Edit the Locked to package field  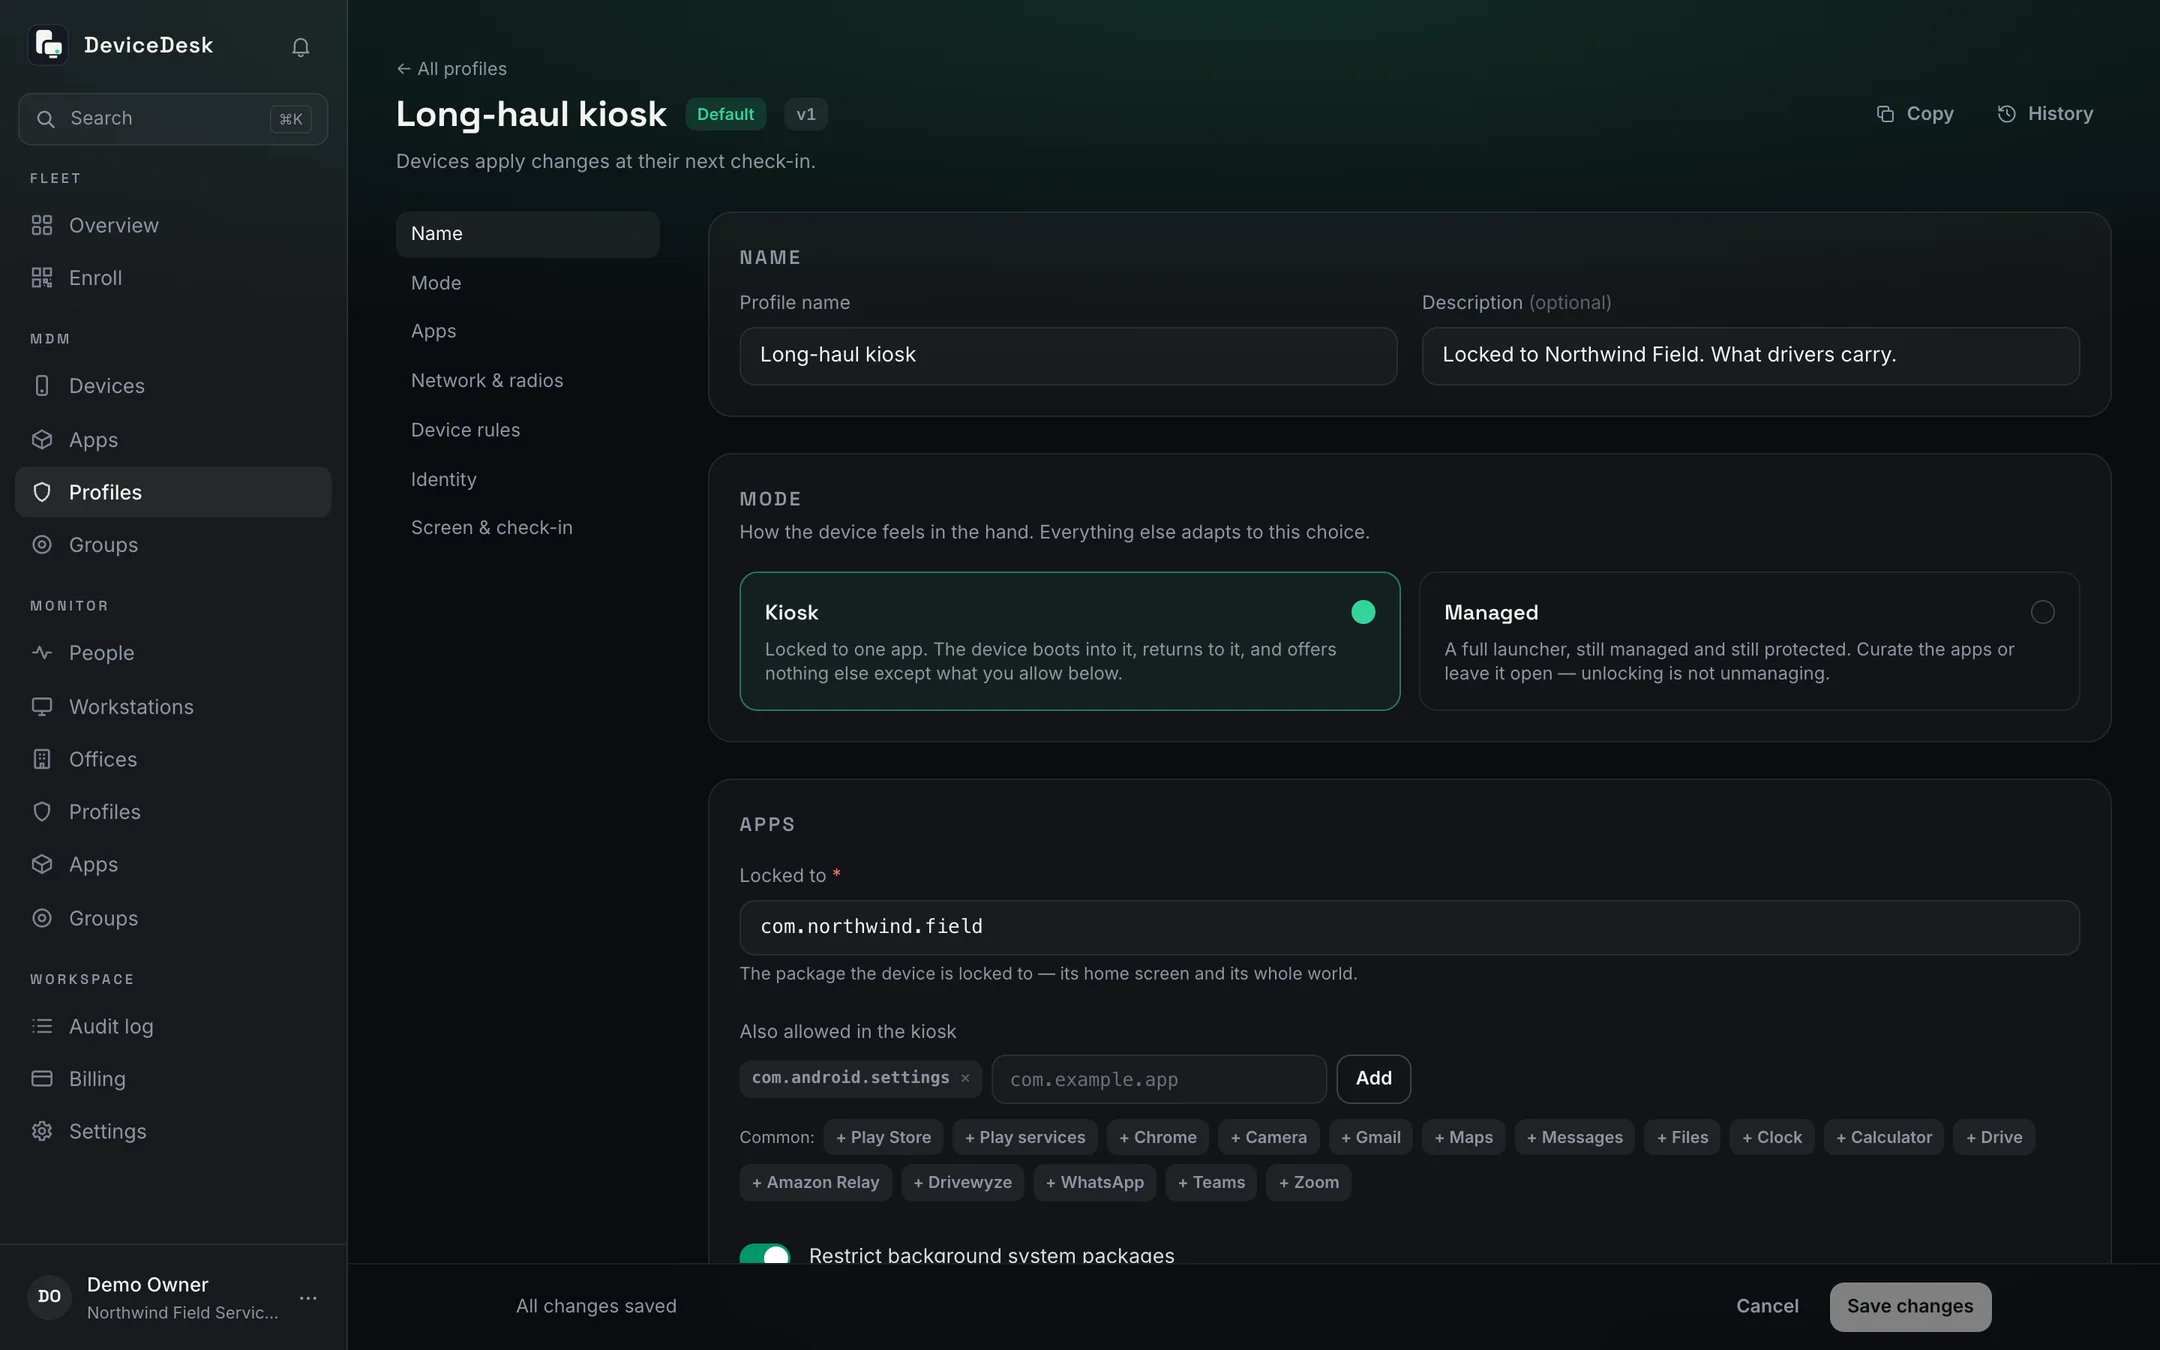pyautogui.click(x=1410, y=927)
